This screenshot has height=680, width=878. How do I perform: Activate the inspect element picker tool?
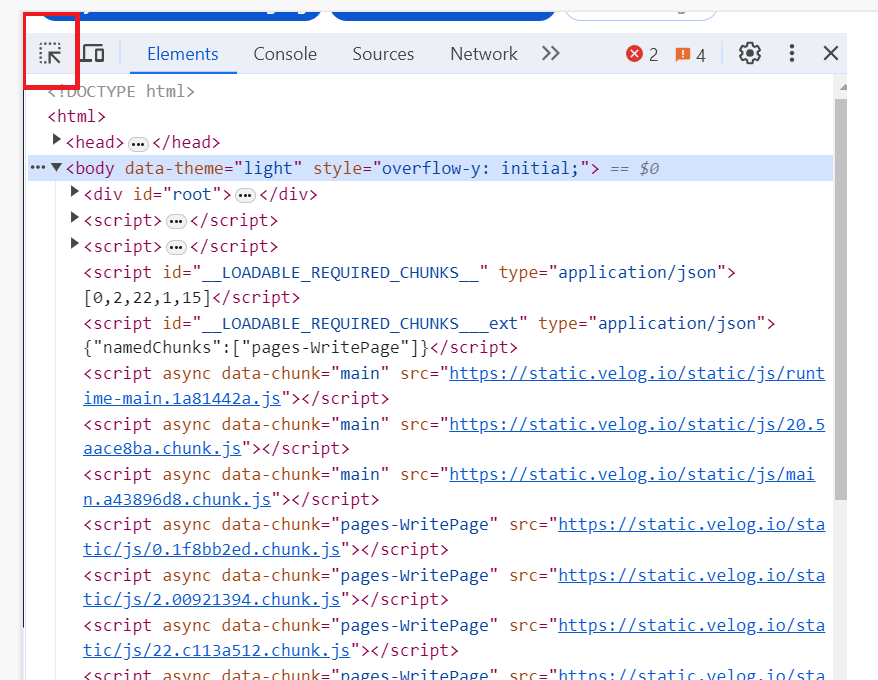[50, 54]
